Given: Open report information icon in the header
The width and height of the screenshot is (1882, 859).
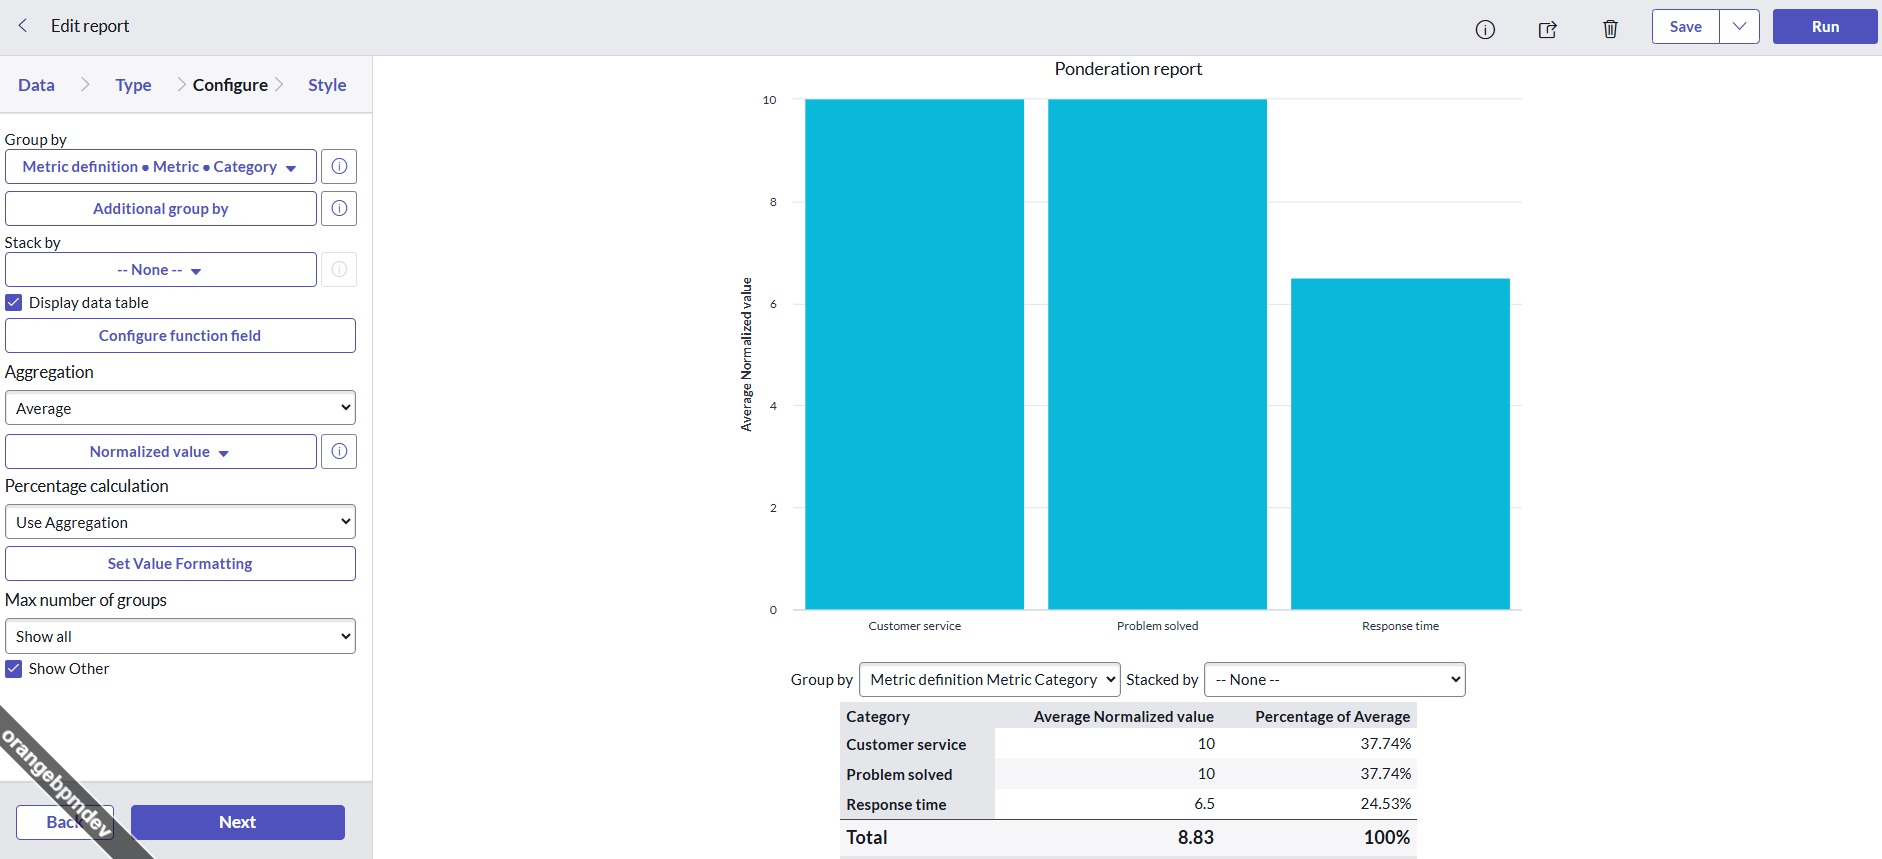Looking at the screenshot, I should pos(1485,29).
